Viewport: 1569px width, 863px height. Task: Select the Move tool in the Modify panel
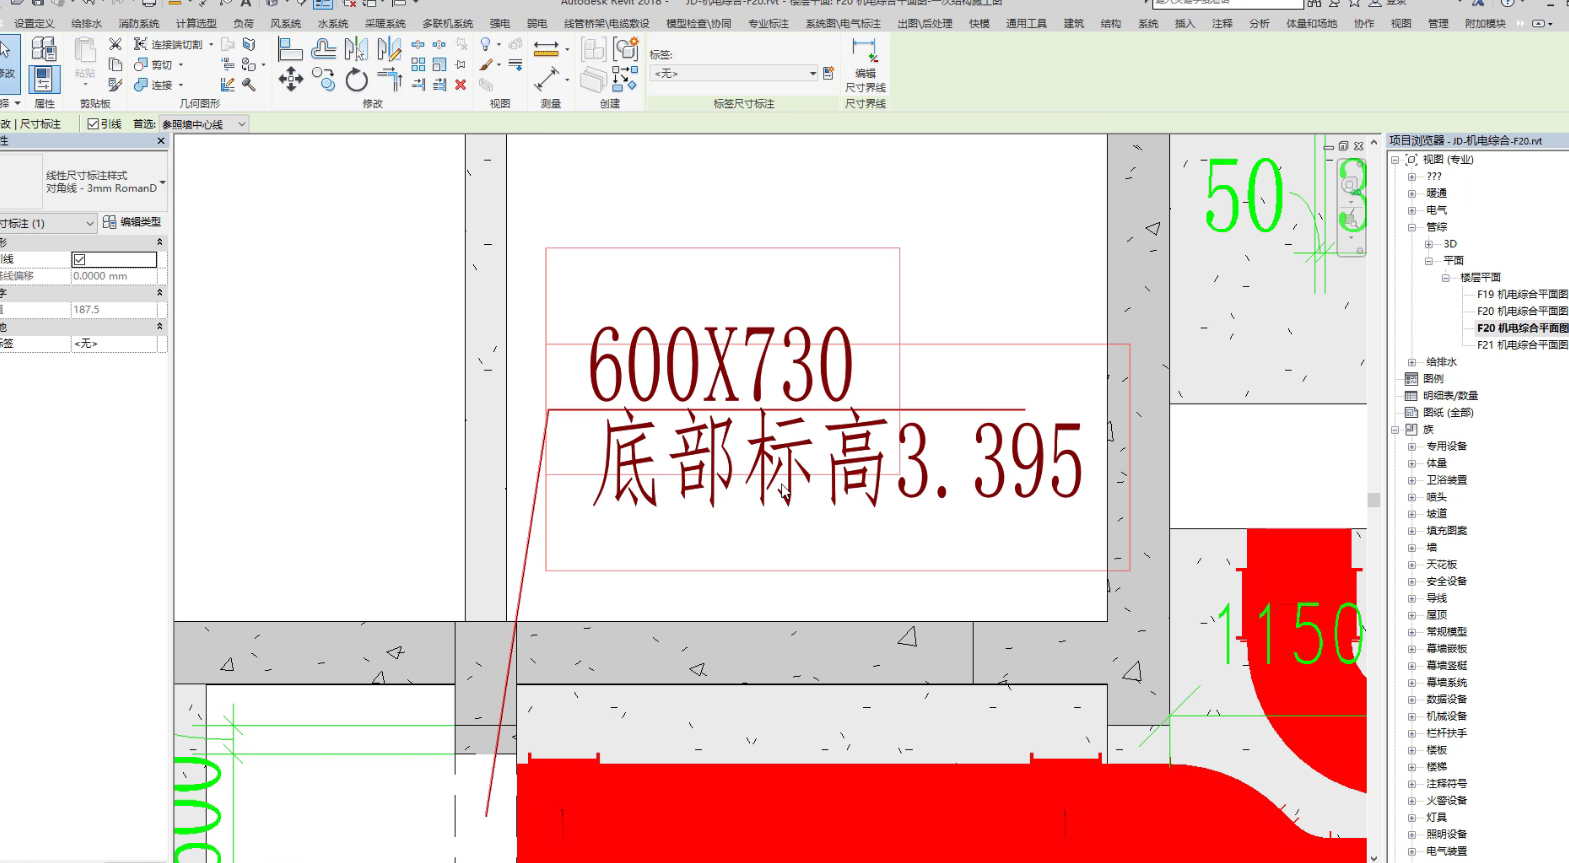(x=290, y=79)
